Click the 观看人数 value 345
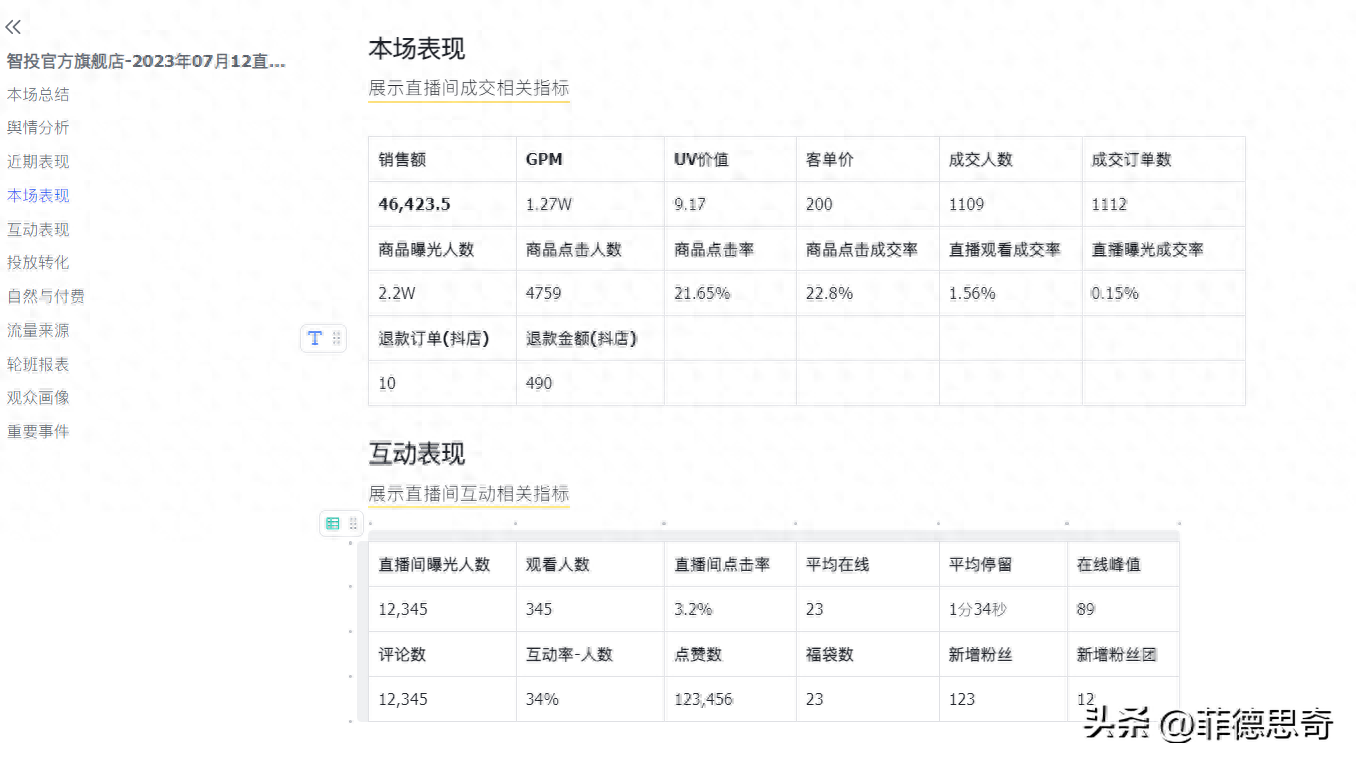 pos(539,609)
